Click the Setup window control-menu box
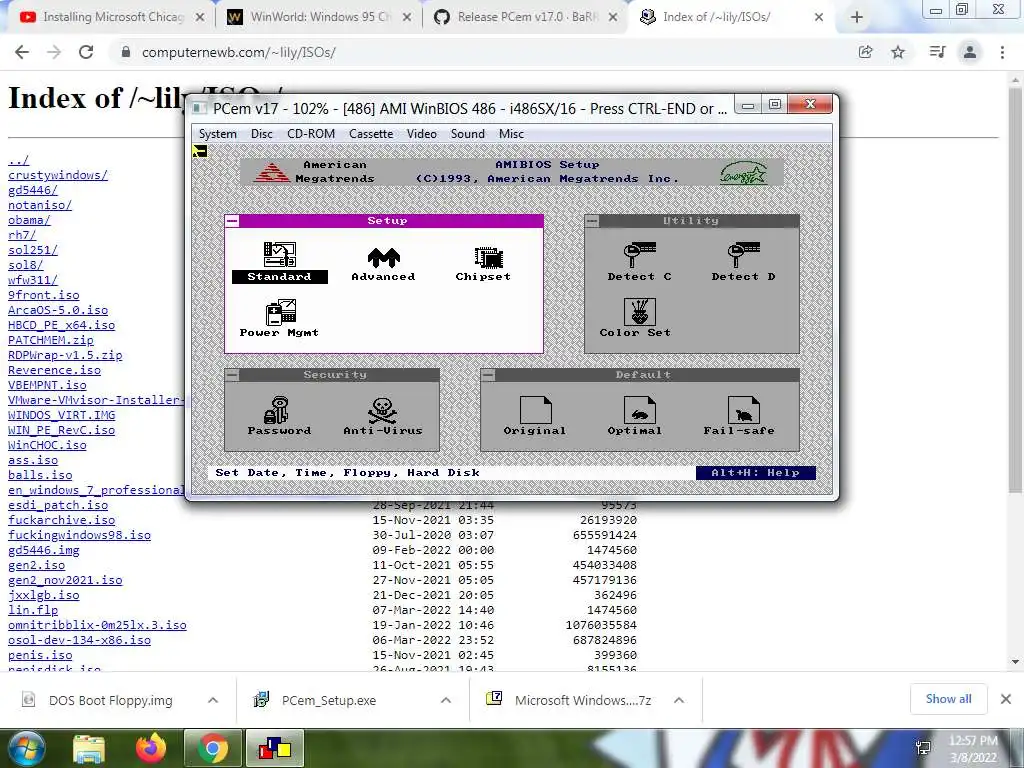The image size is (1024, 768). (x=232, y=221)
